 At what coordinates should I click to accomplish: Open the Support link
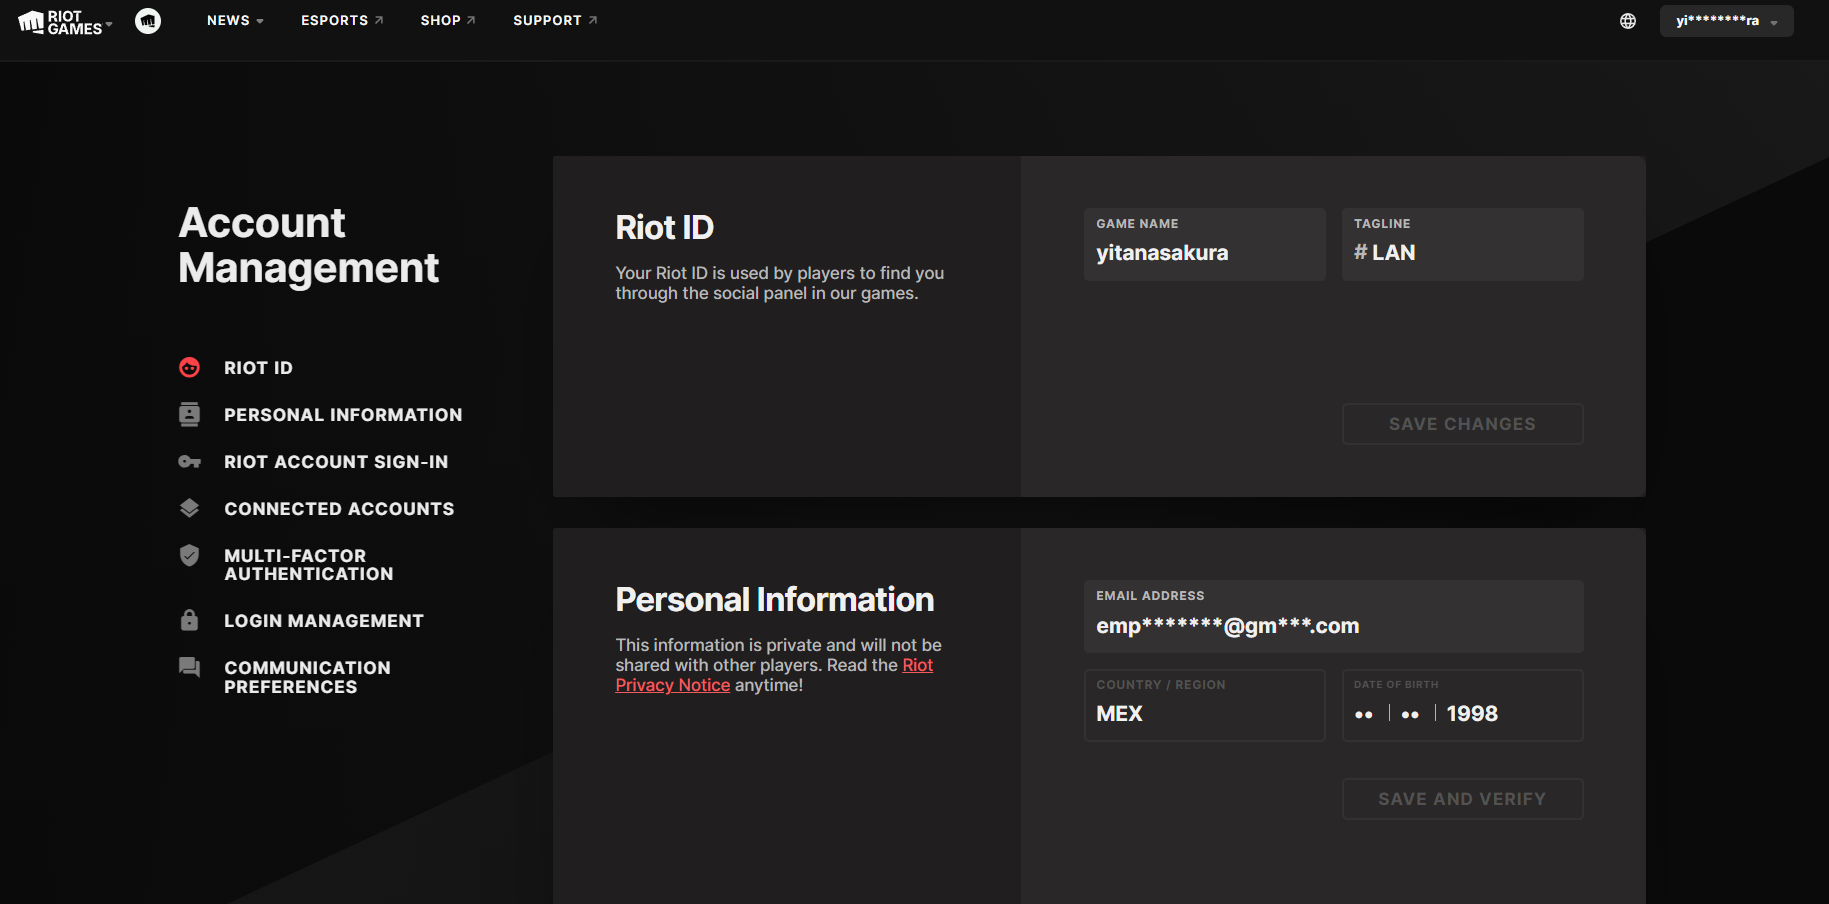click(x=555, y=21)
